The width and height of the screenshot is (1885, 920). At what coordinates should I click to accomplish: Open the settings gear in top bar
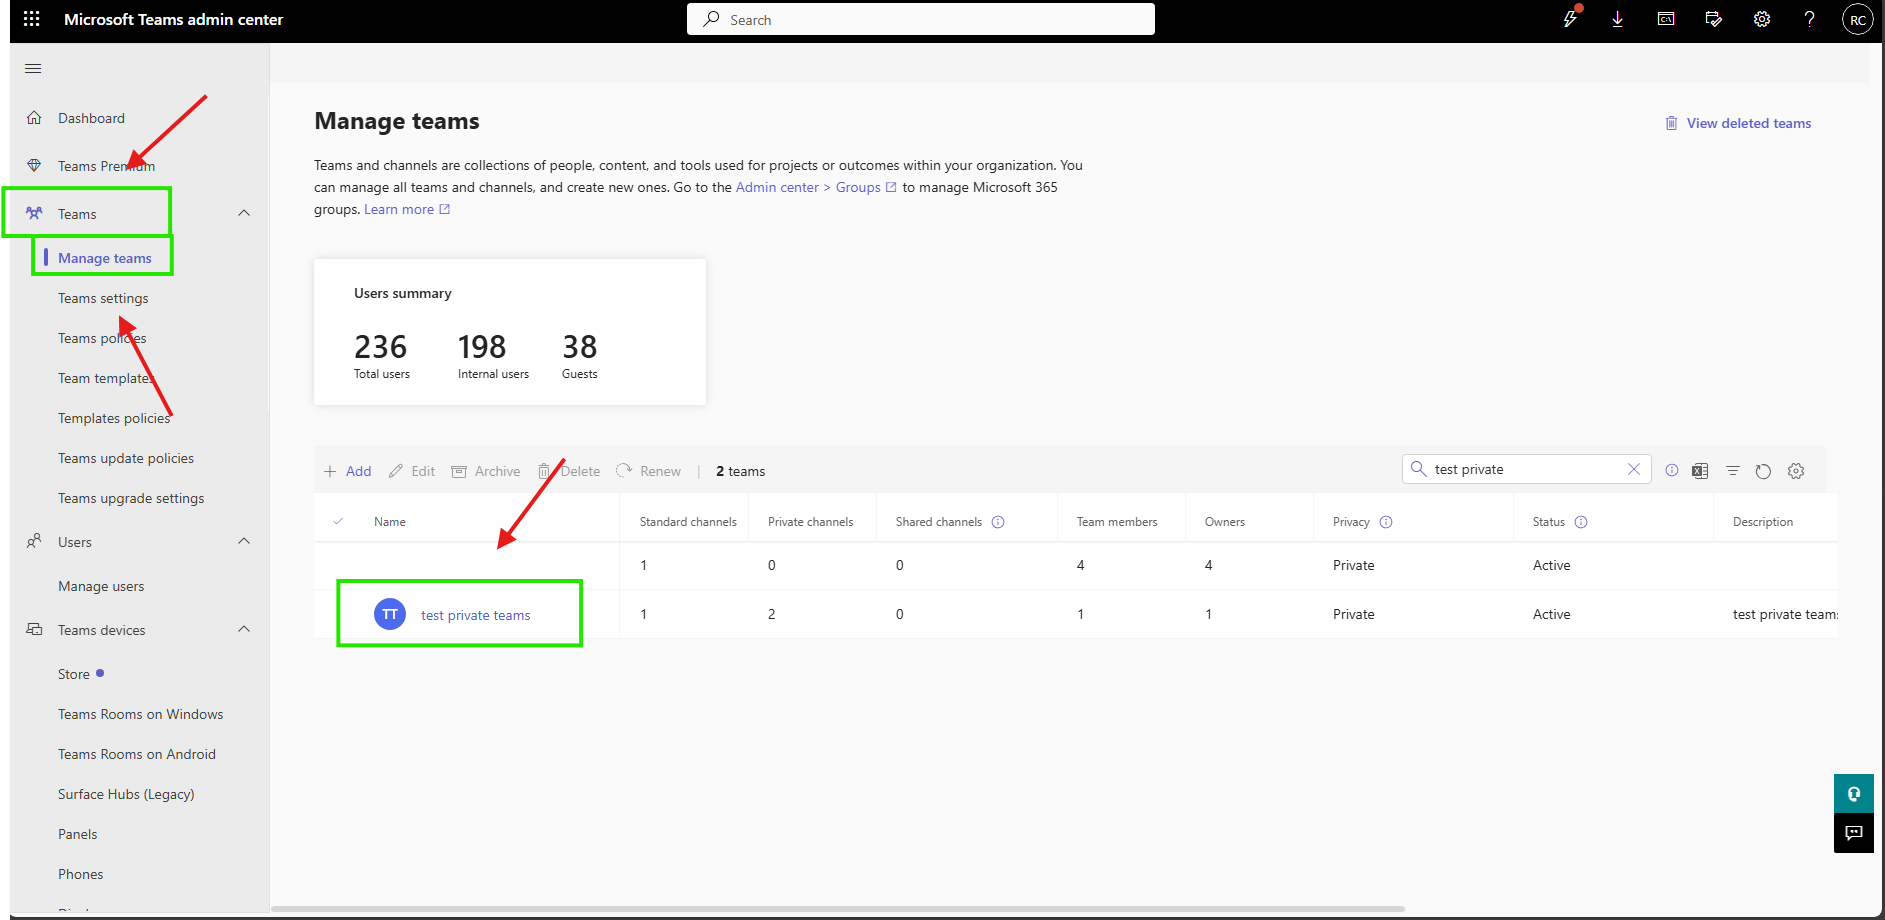tap(1762, 19)
